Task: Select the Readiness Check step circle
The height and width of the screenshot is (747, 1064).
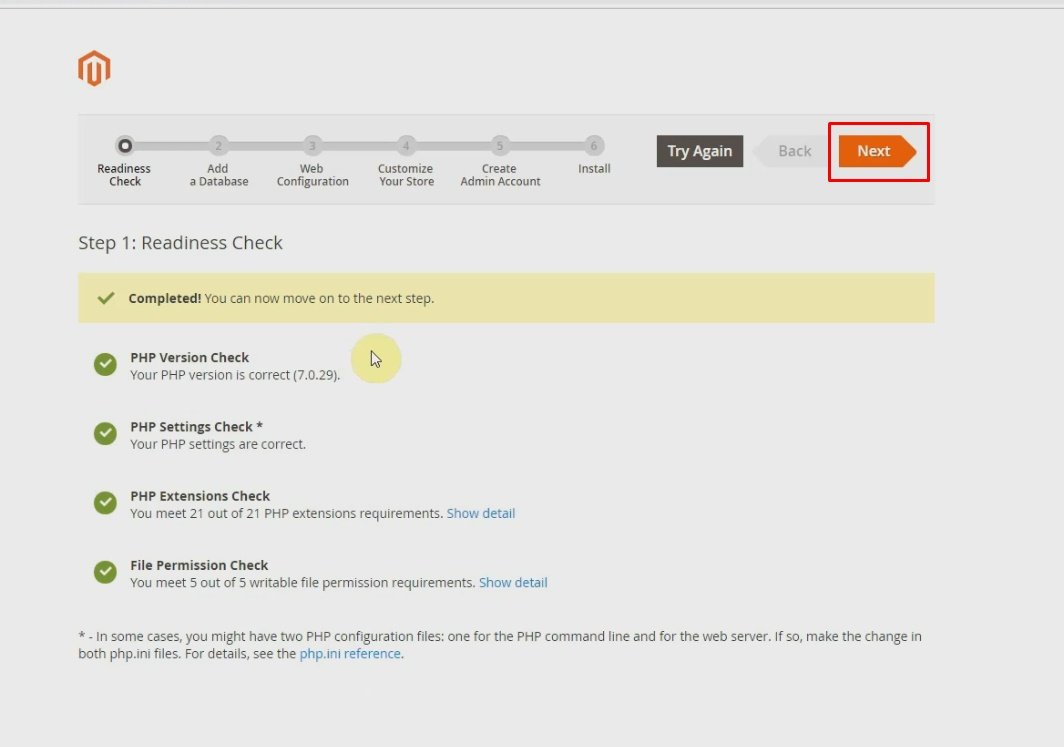Action: [125, 145]
